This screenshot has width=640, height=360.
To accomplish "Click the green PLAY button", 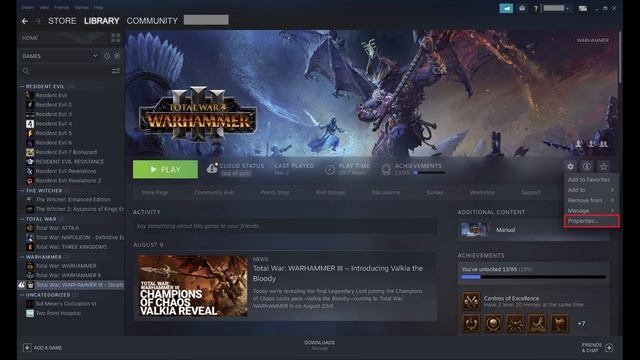I will tap(165, 169).
